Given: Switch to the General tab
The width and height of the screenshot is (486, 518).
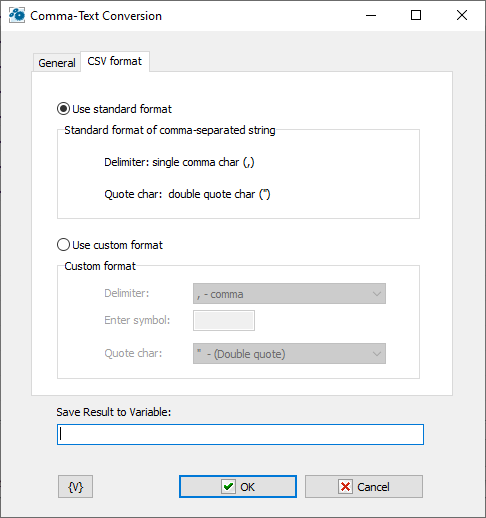Looking at the screenshot, I should pyautogui.click(x=57, y=63).
